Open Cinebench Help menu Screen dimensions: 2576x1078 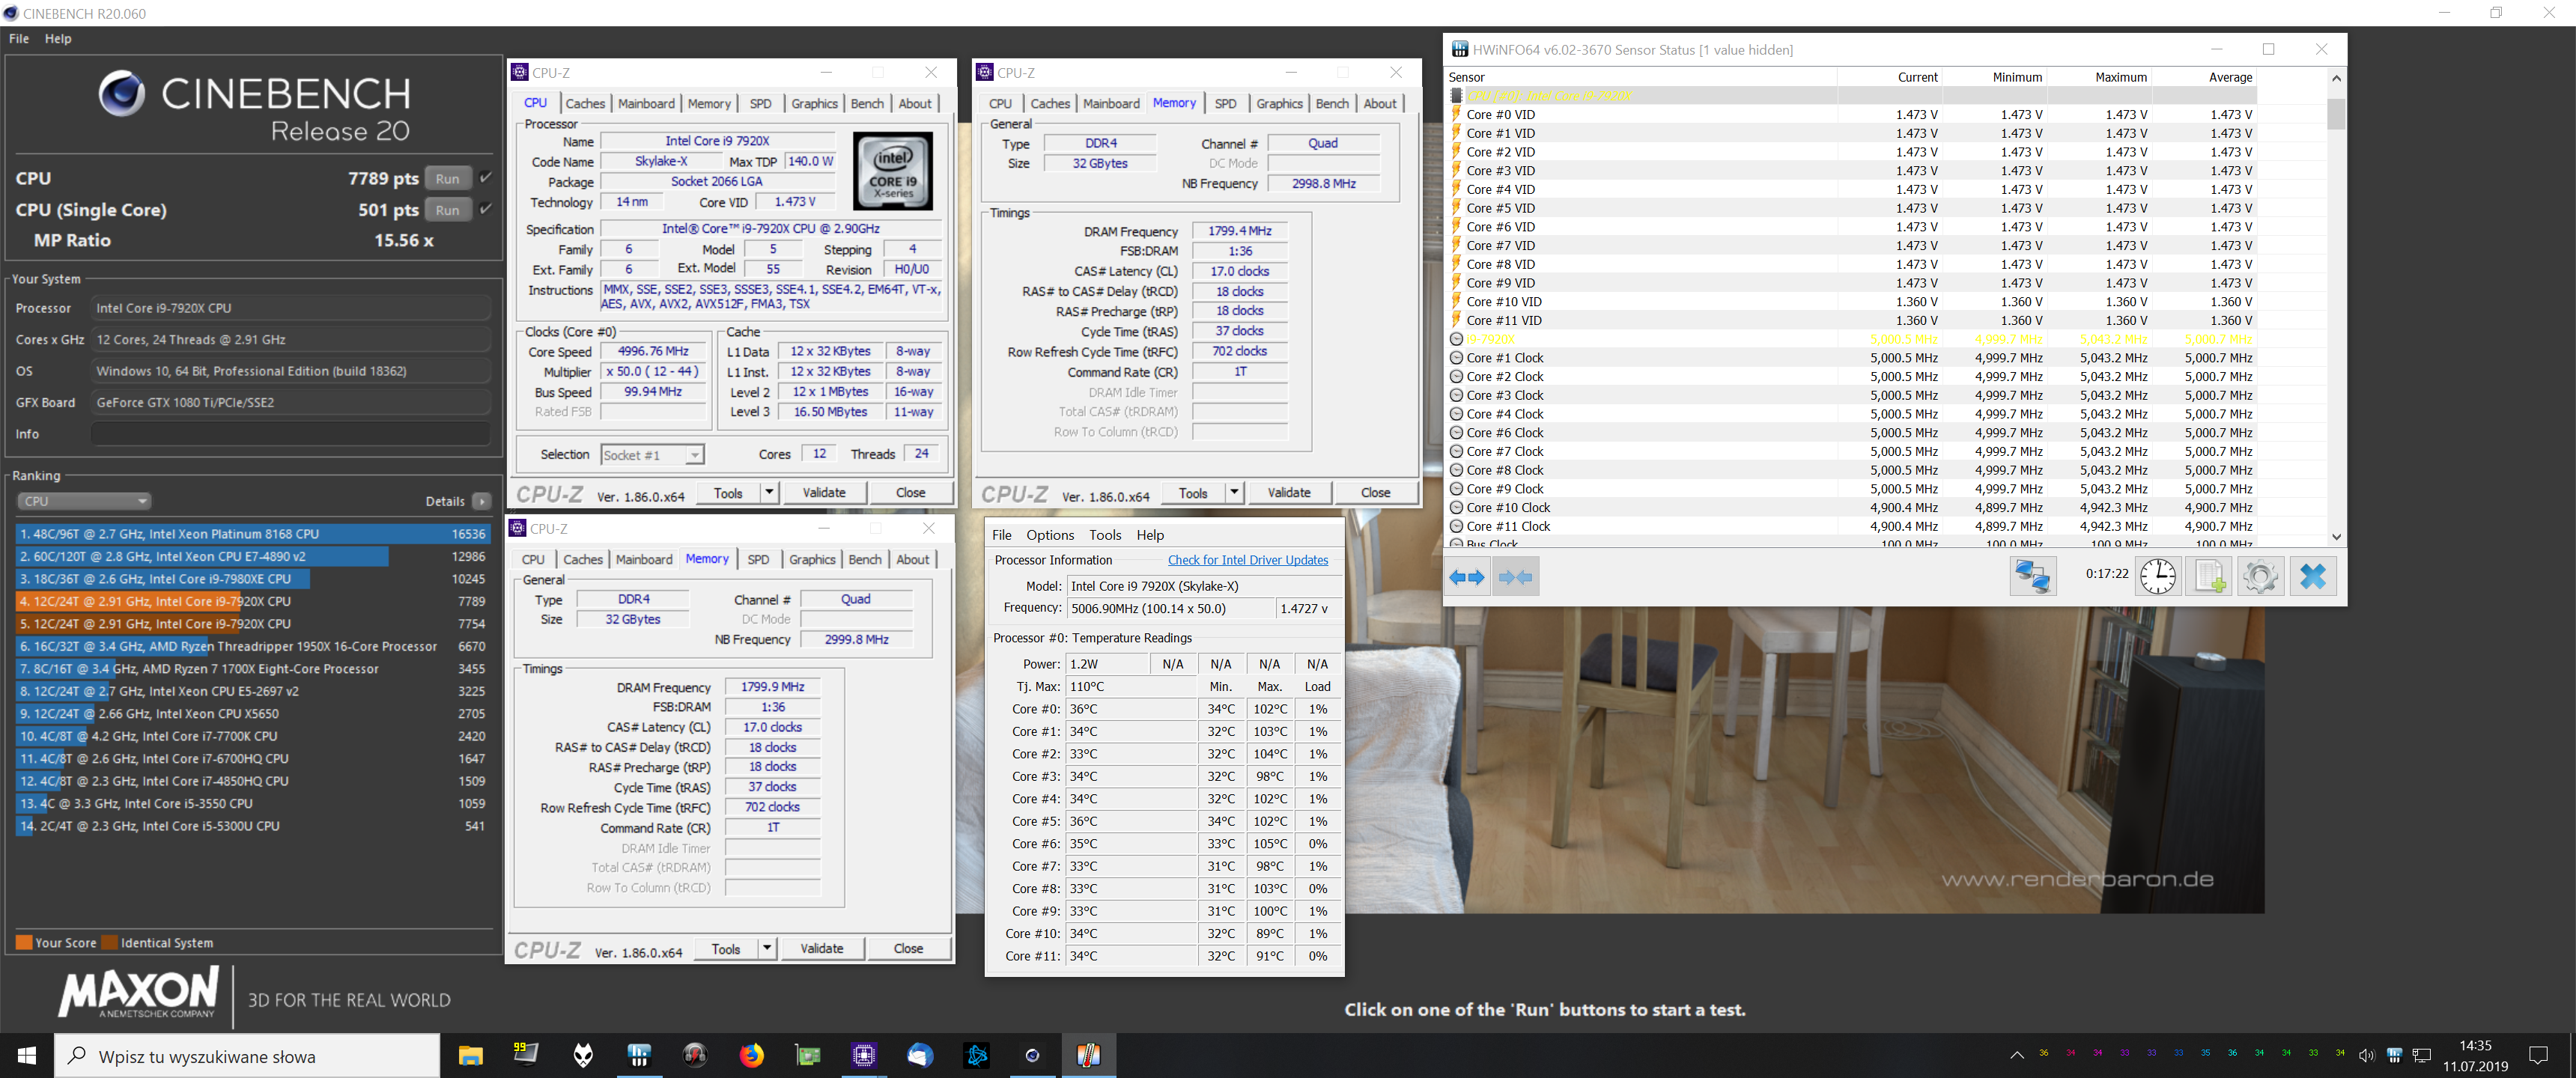point(58,38)
